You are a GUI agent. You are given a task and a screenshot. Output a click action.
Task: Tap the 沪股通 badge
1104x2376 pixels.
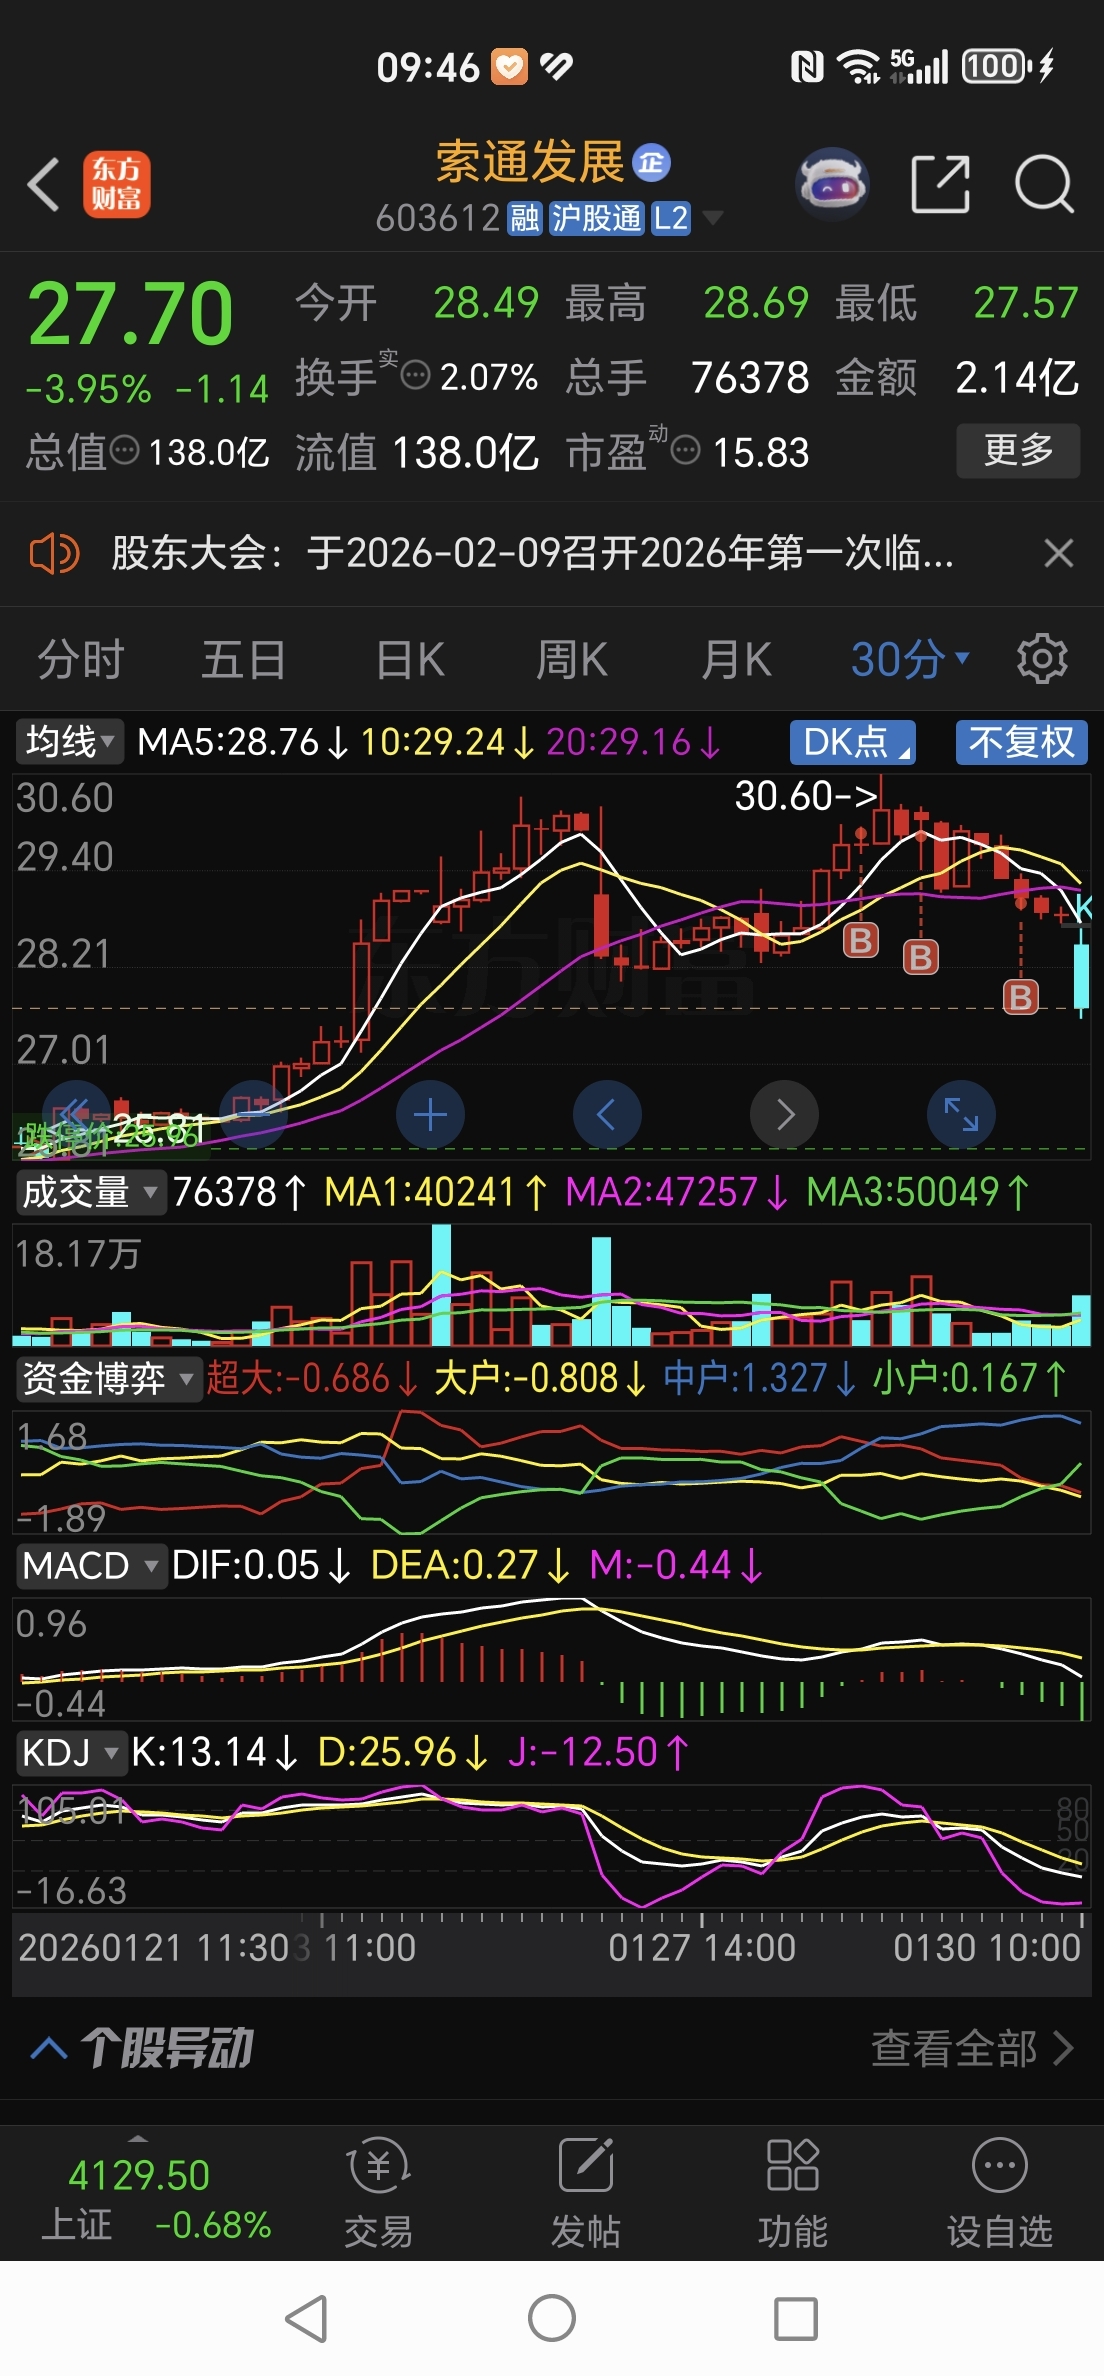(x=597, y=218)
